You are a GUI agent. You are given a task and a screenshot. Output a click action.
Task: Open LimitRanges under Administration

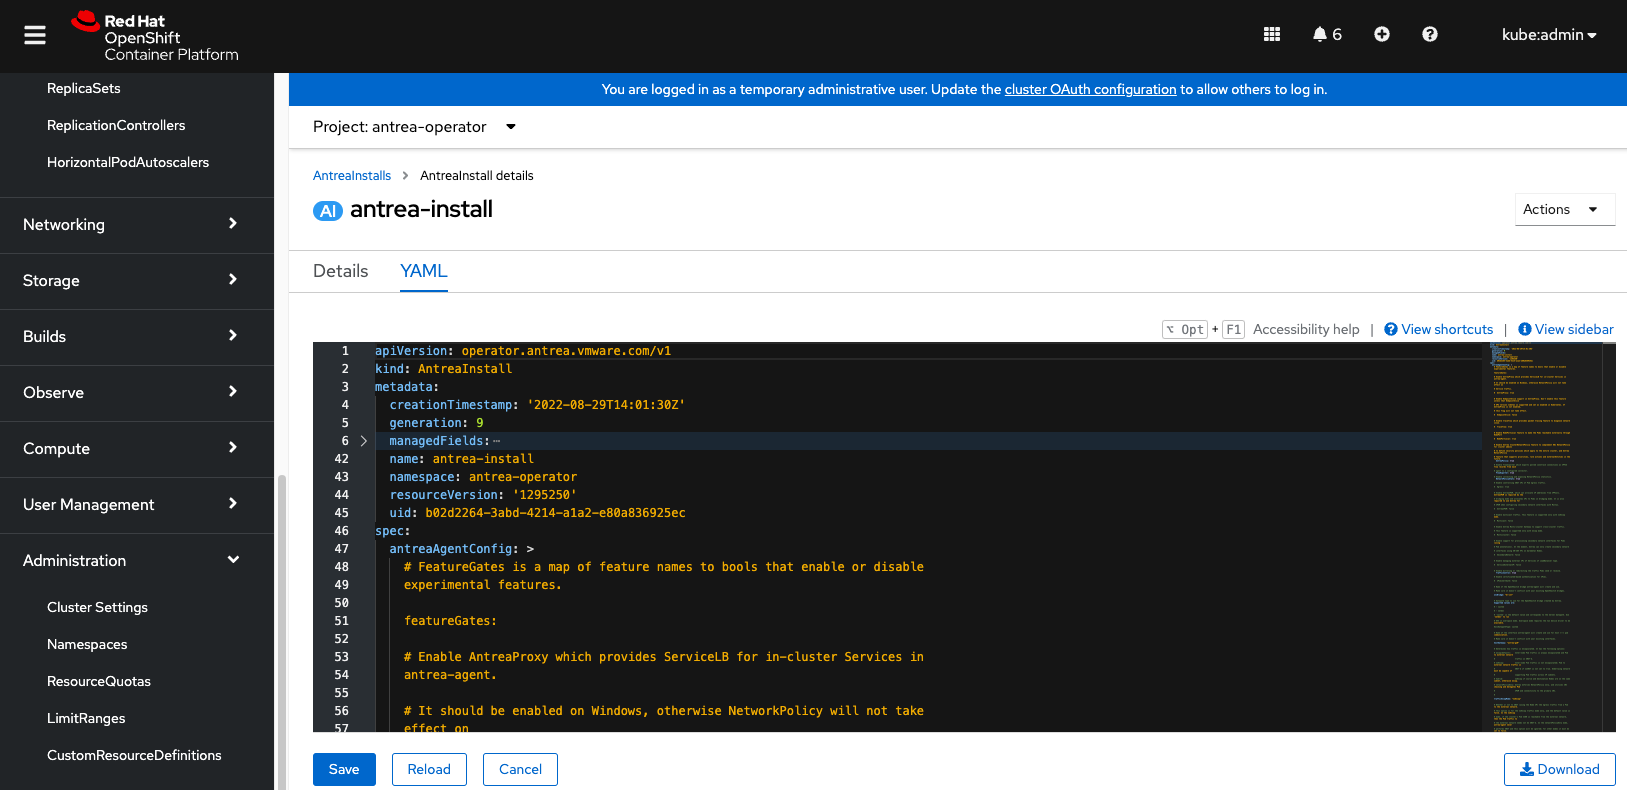point(86,718)
